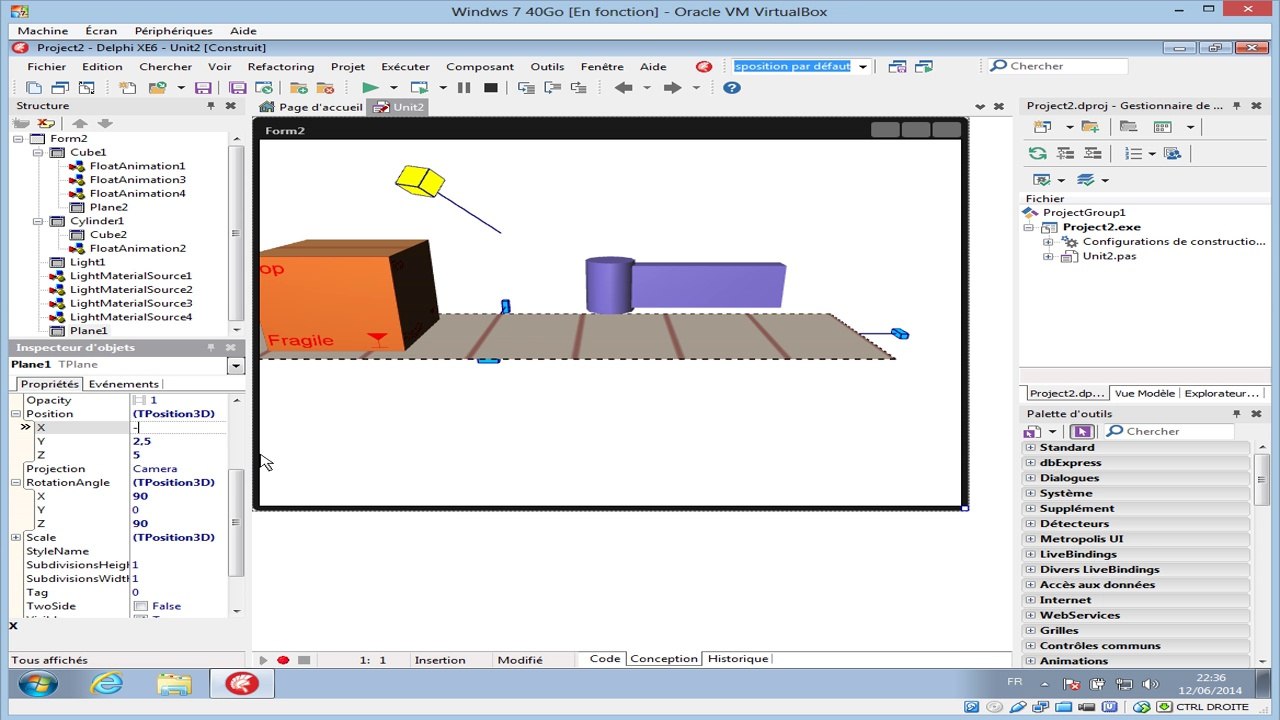Pin the Inspecteur d'objets panel
The height and width of the screenshot is (720, 1280).
211,348
